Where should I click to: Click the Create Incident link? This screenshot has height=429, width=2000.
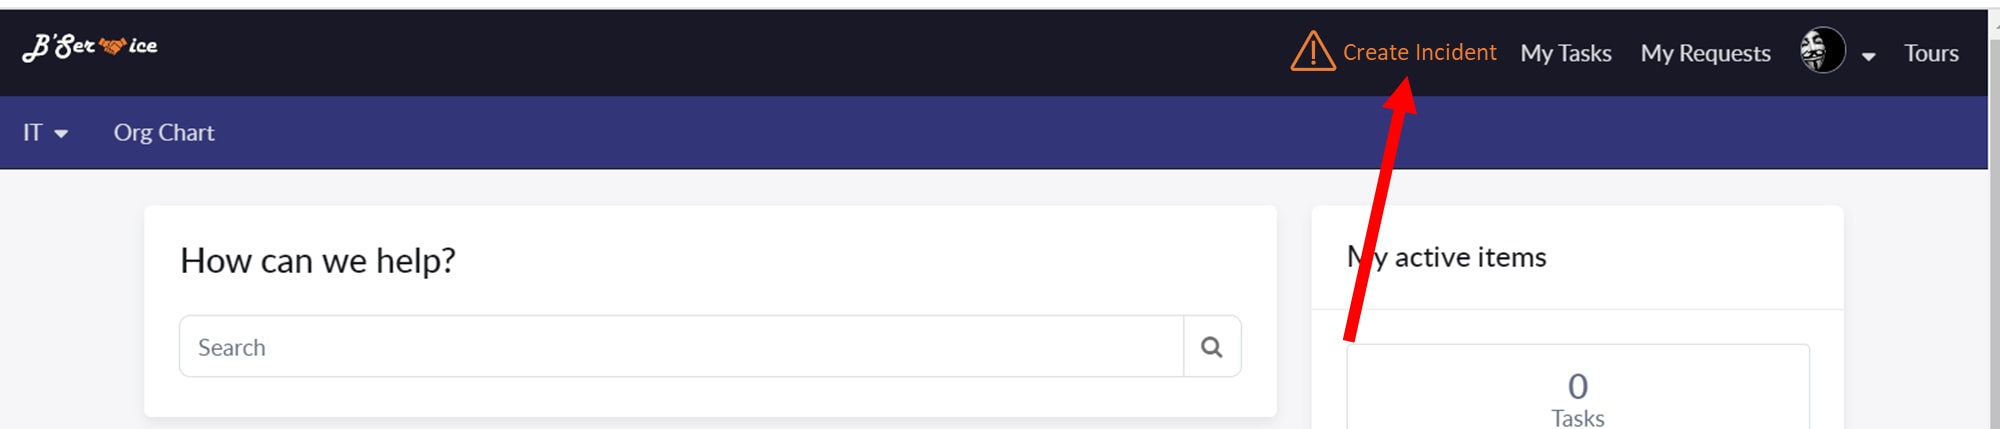[1419, 52]
